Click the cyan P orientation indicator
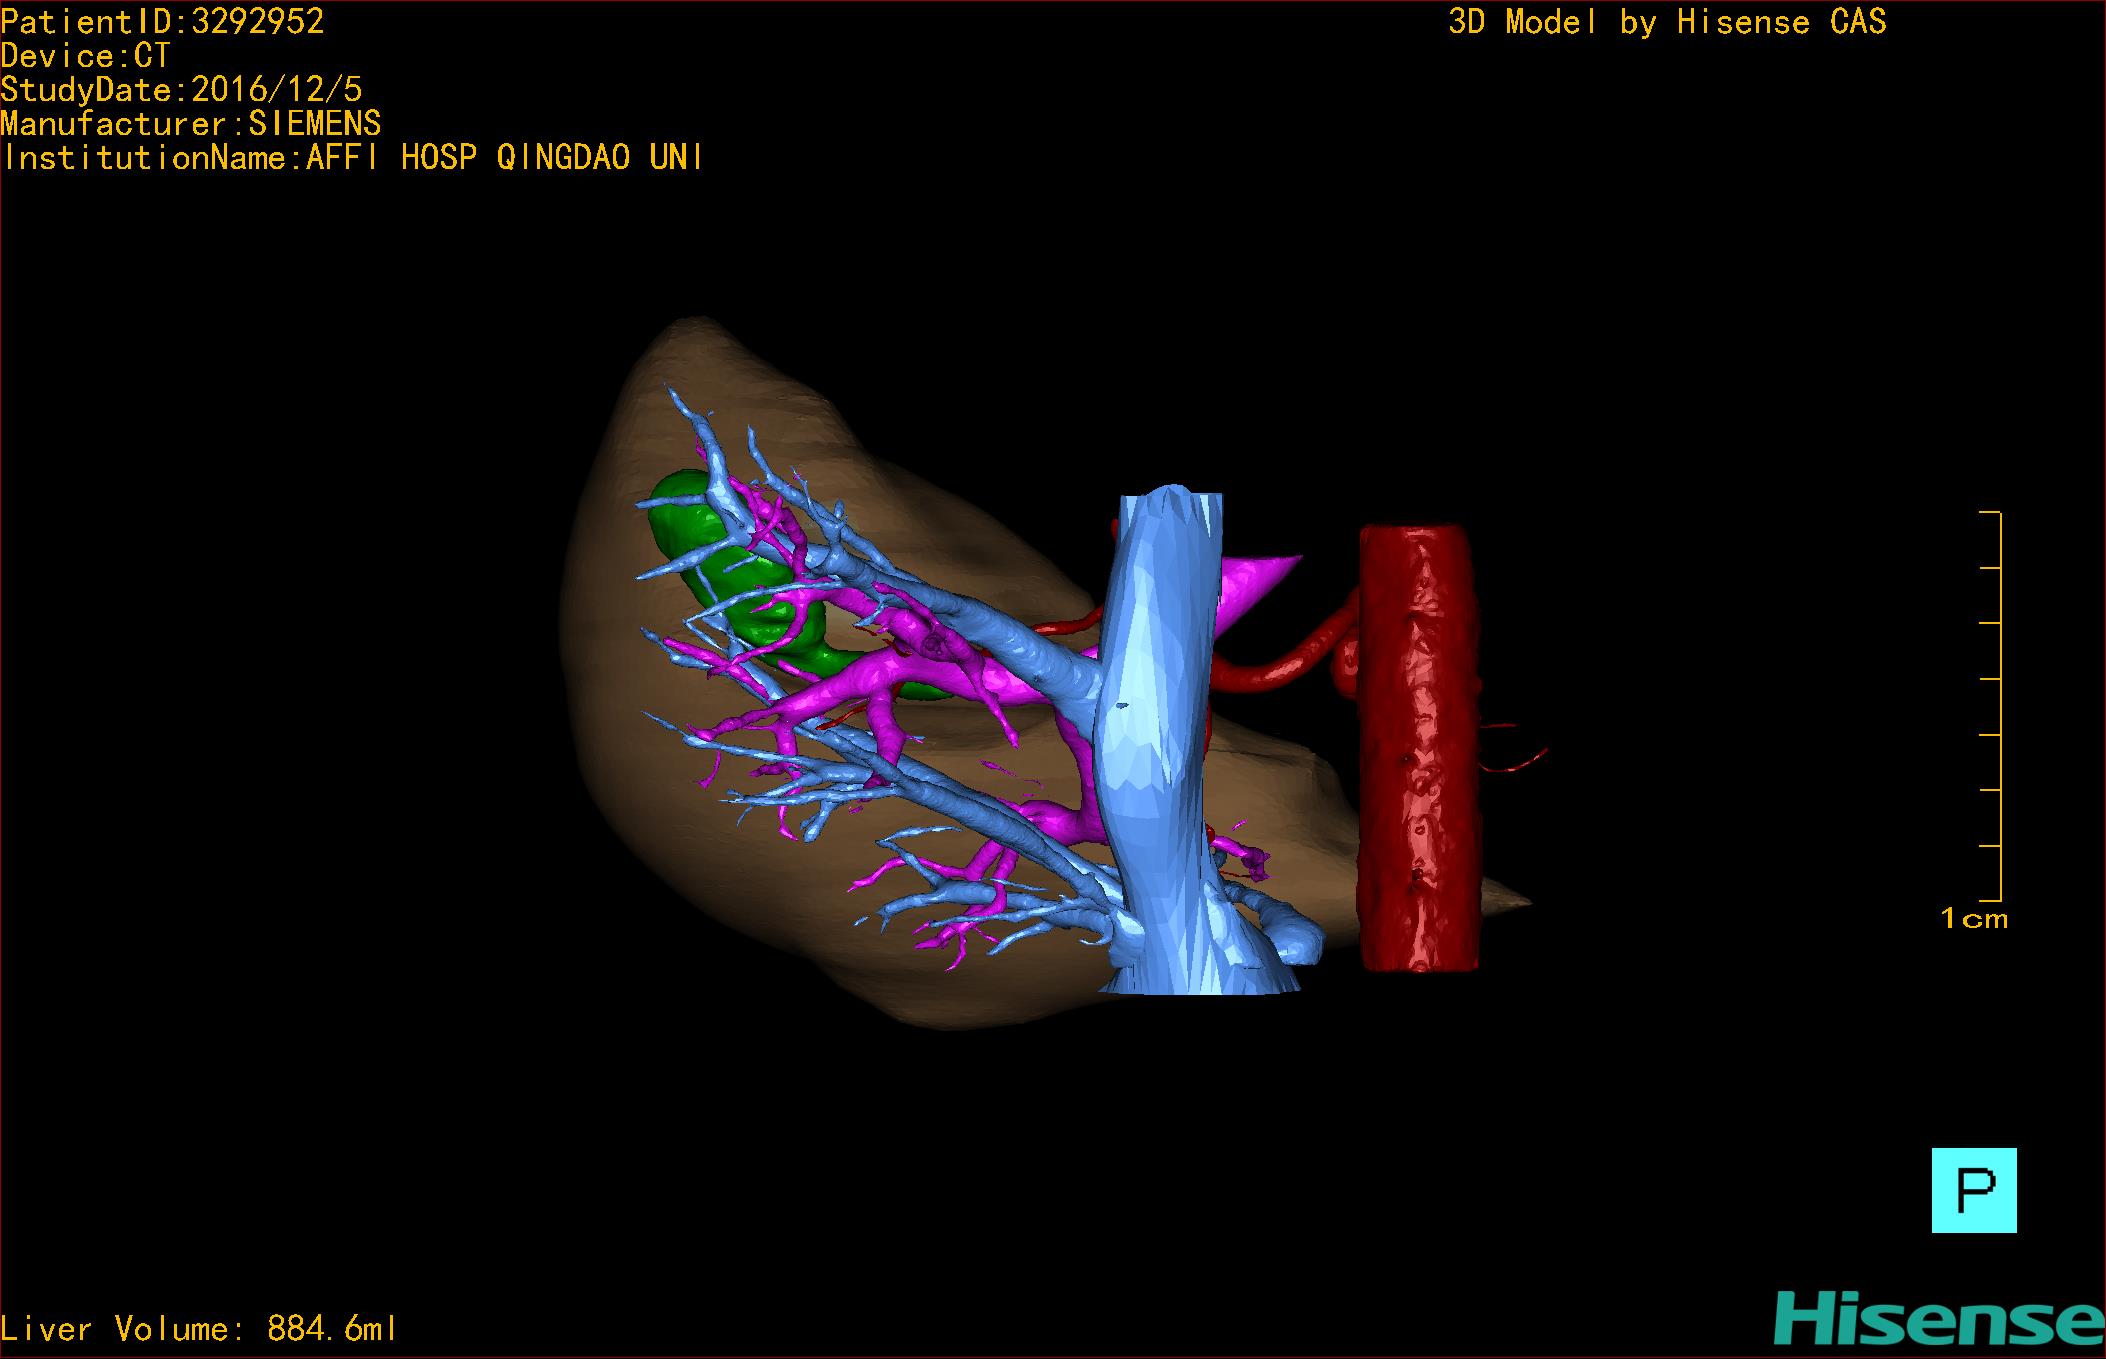The height and width of the screenshot is (1359, 2106). click(1973, 1190)
